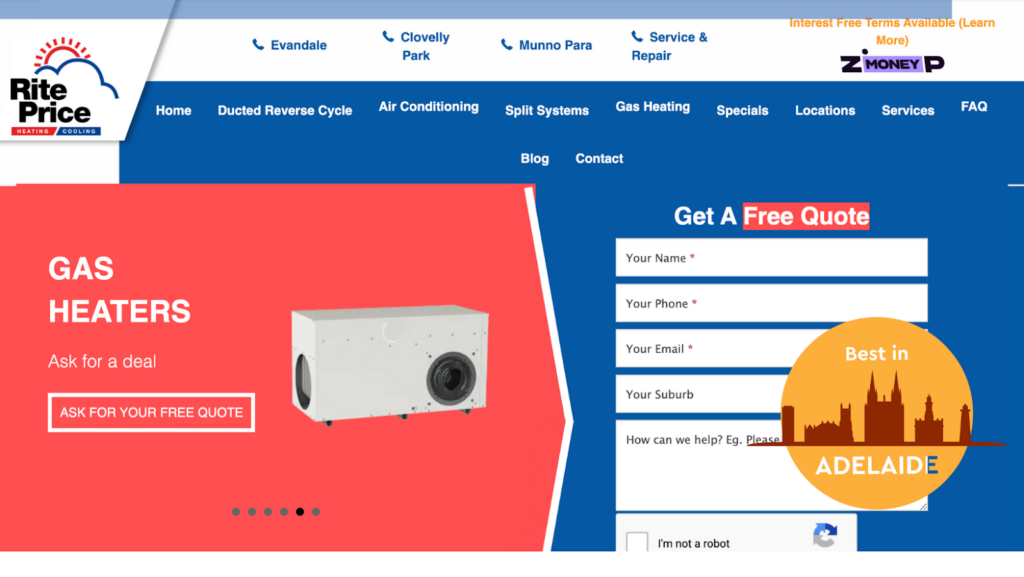Click the Your Name input field
This screenshot has width=1024, height=577.
click(x=771, y=258)
